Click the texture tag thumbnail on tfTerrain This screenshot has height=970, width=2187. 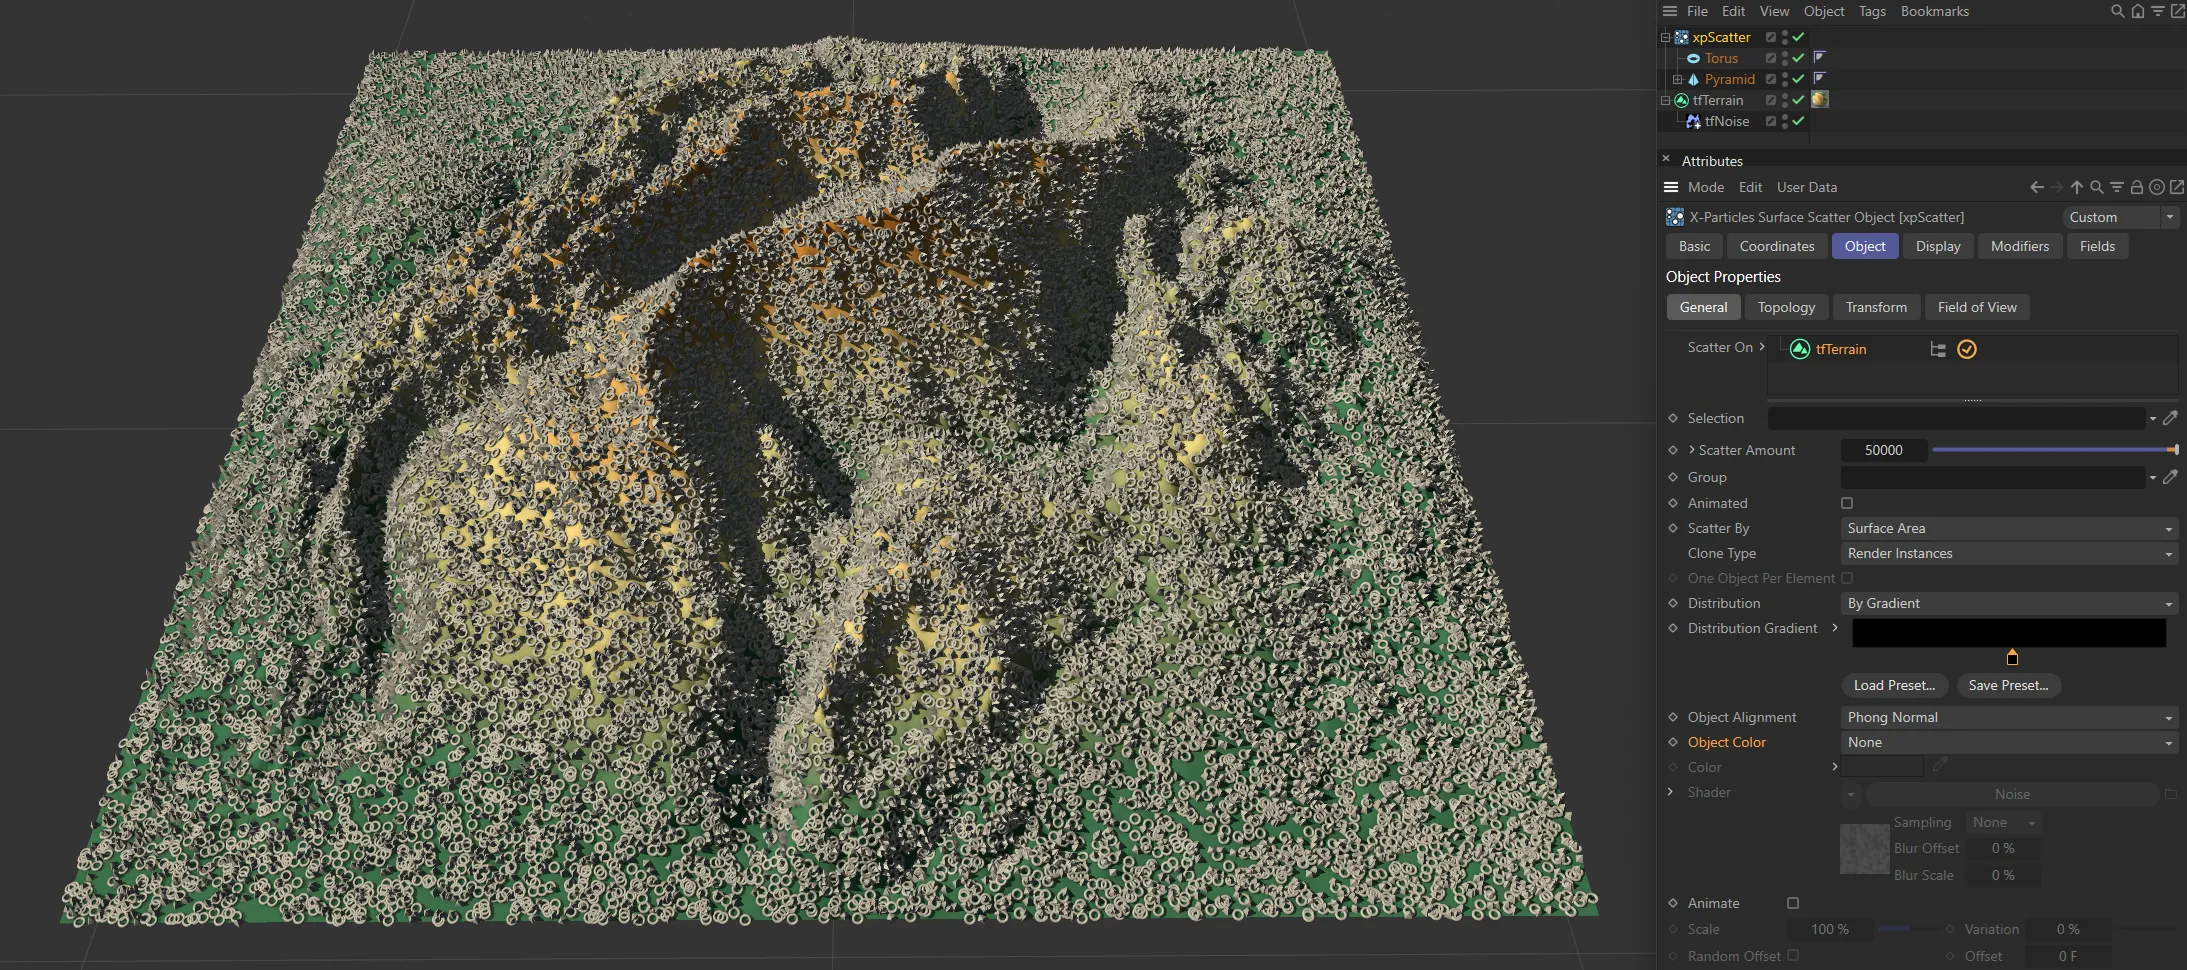[x=1821, y=100]
